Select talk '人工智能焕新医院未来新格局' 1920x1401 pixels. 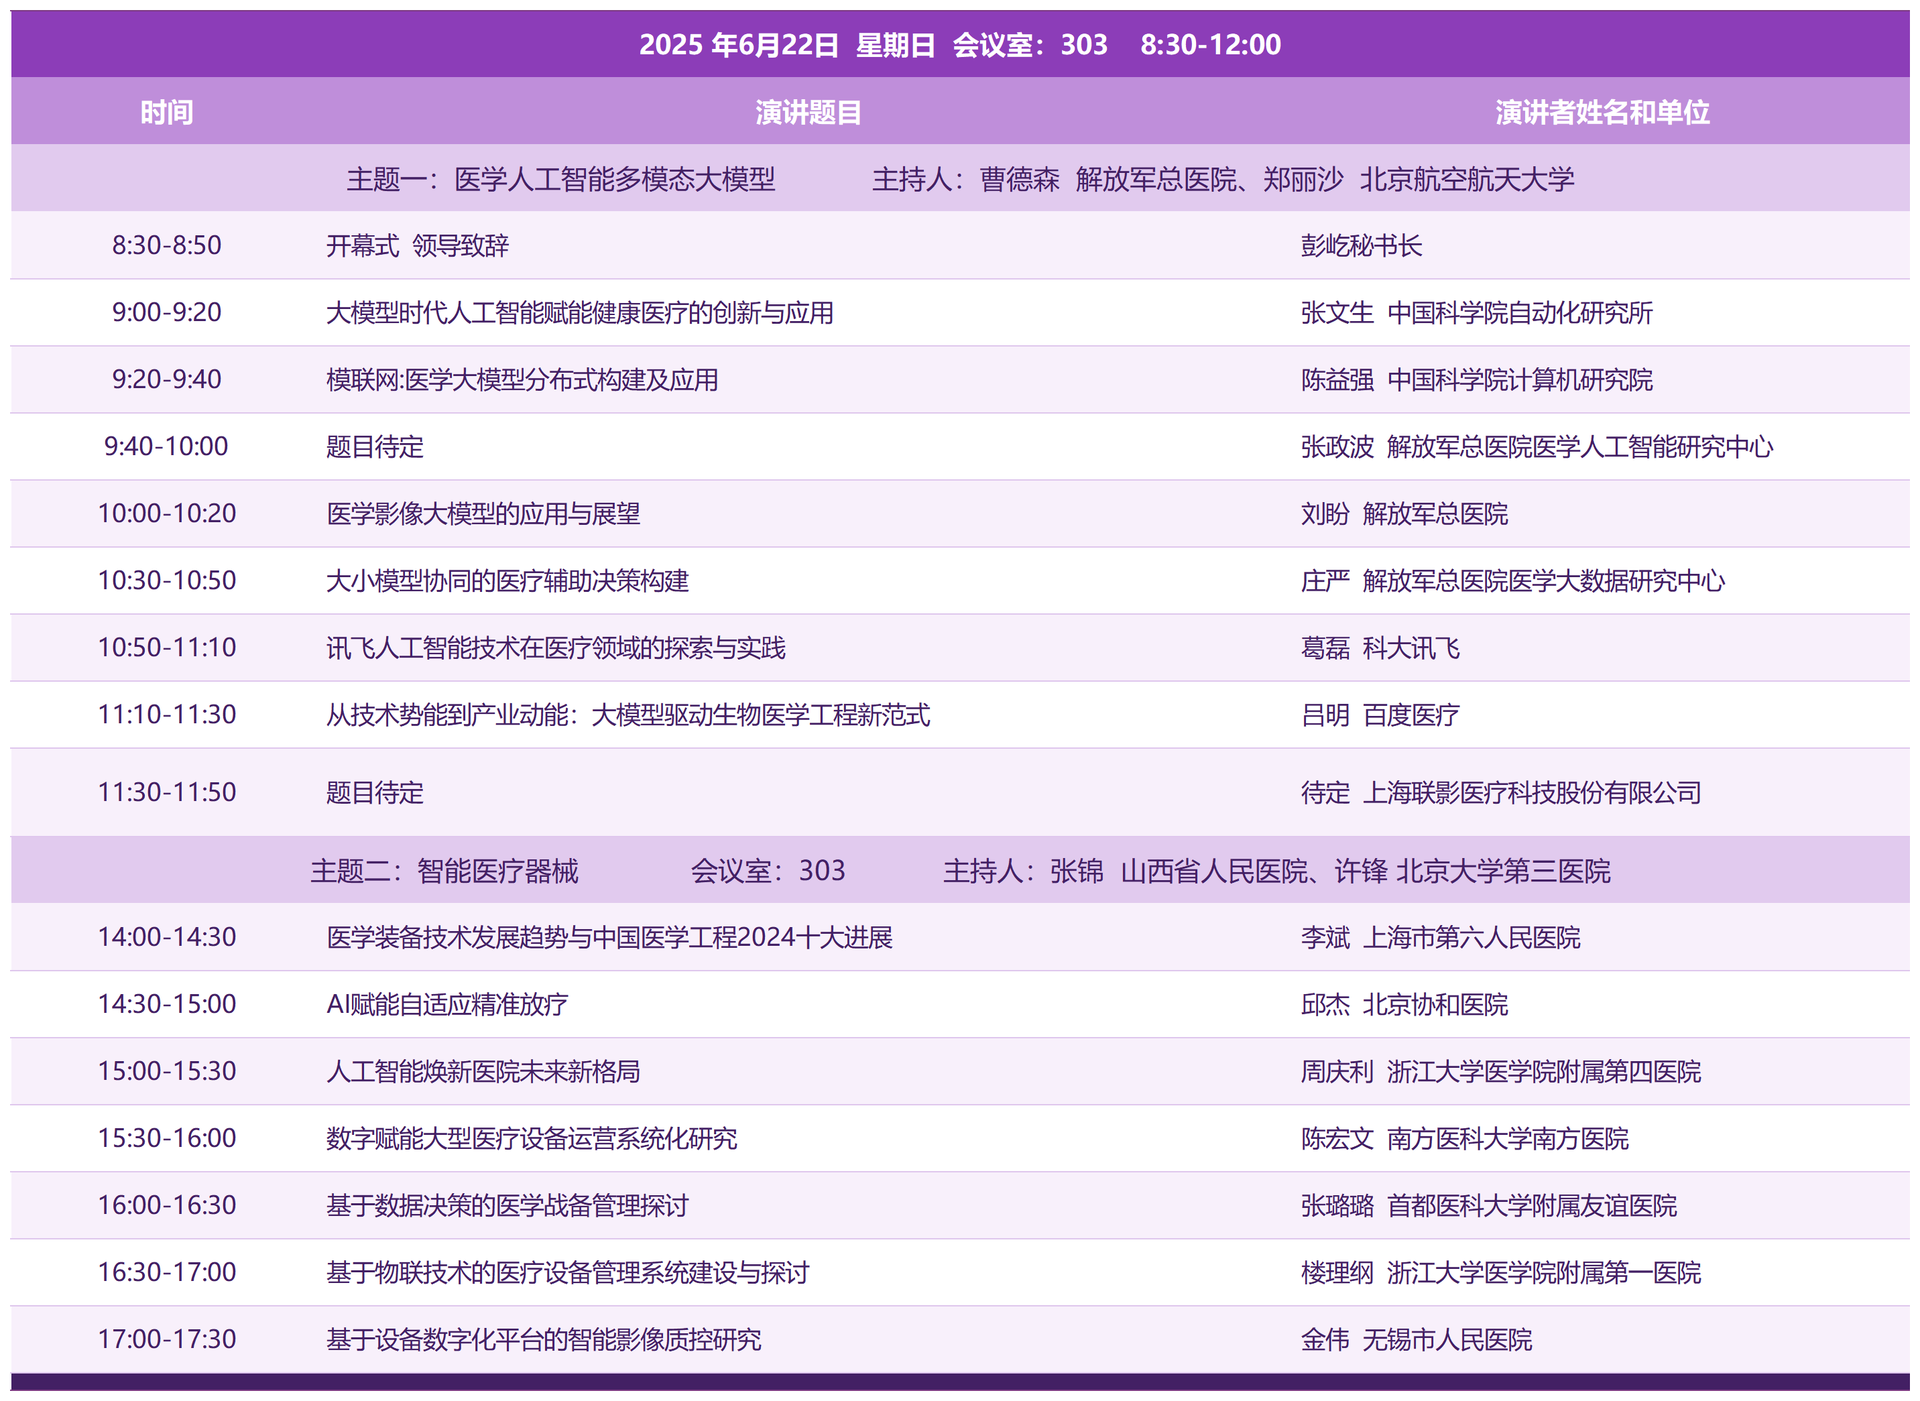pyautogui.click(x=483, y=1072)
